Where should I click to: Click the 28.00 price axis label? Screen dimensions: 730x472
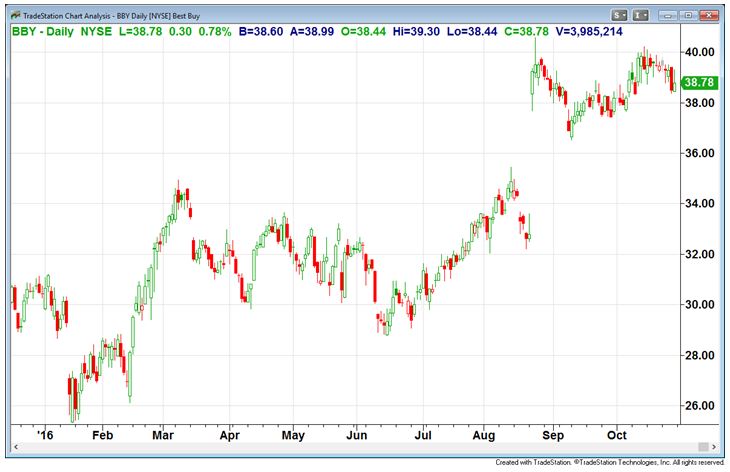coord(699,355)
